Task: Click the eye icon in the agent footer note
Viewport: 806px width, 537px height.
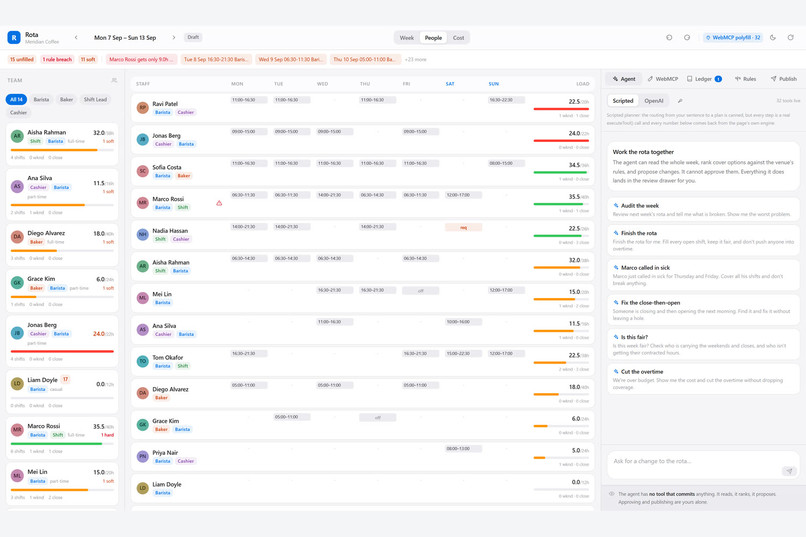Action: 611,494
